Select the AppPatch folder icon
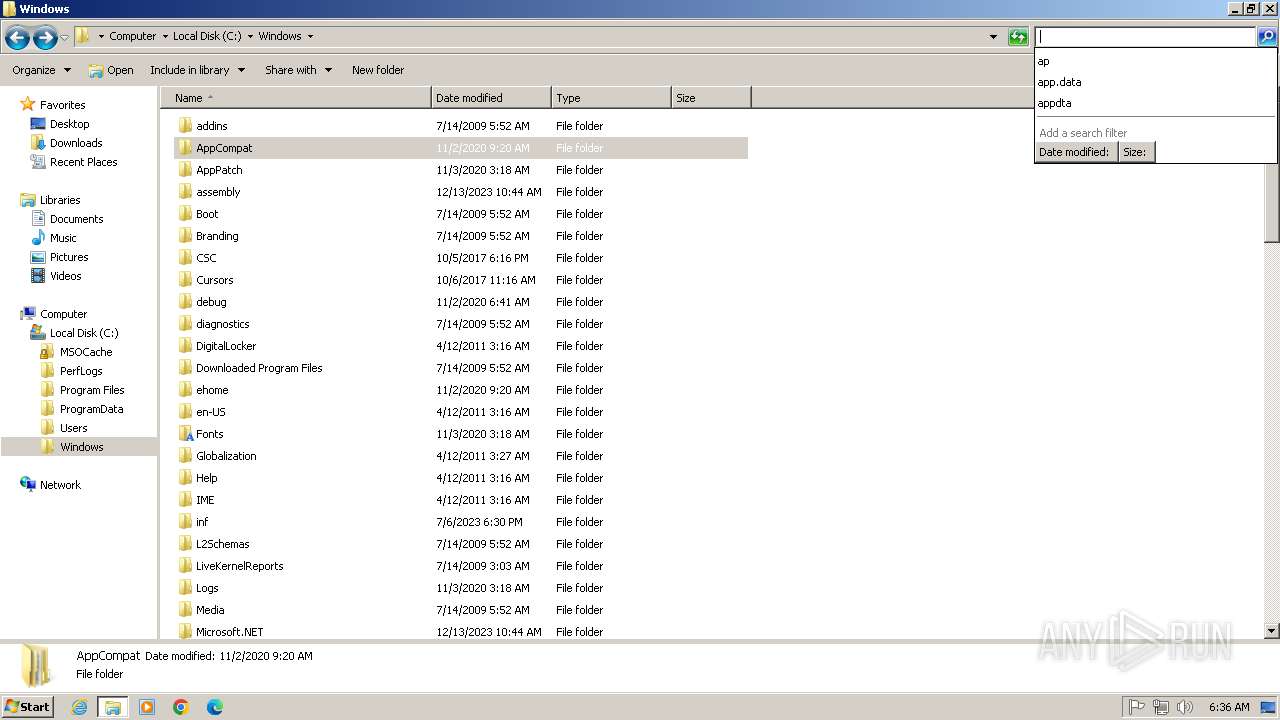Image resolution: width=1280 pixels, height=720 pixels. click(x=185, y=170)
